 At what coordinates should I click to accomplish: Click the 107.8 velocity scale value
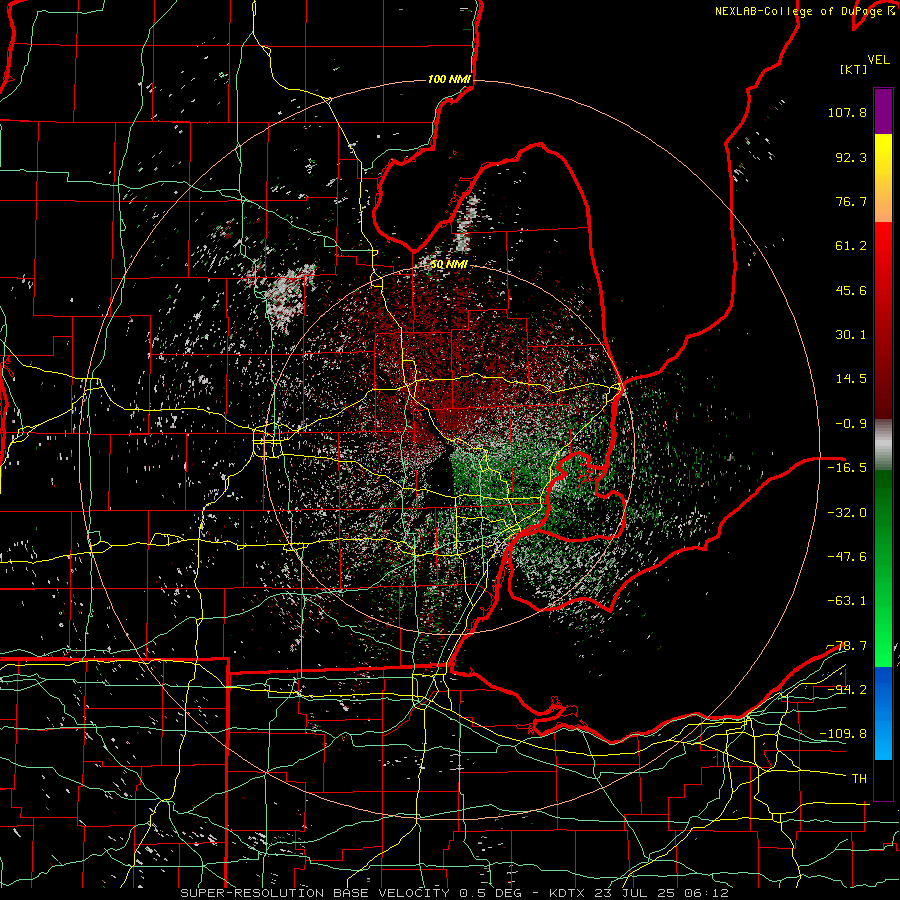[847, 112]
